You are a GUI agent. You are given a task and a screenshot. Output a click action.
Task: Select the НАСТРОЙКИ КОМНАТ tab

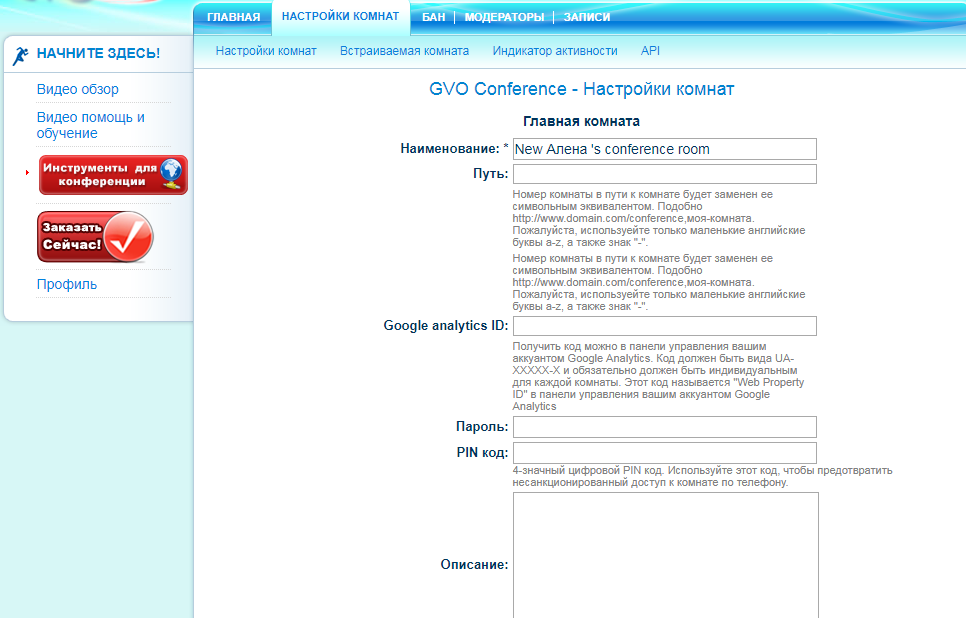(341, 17)
